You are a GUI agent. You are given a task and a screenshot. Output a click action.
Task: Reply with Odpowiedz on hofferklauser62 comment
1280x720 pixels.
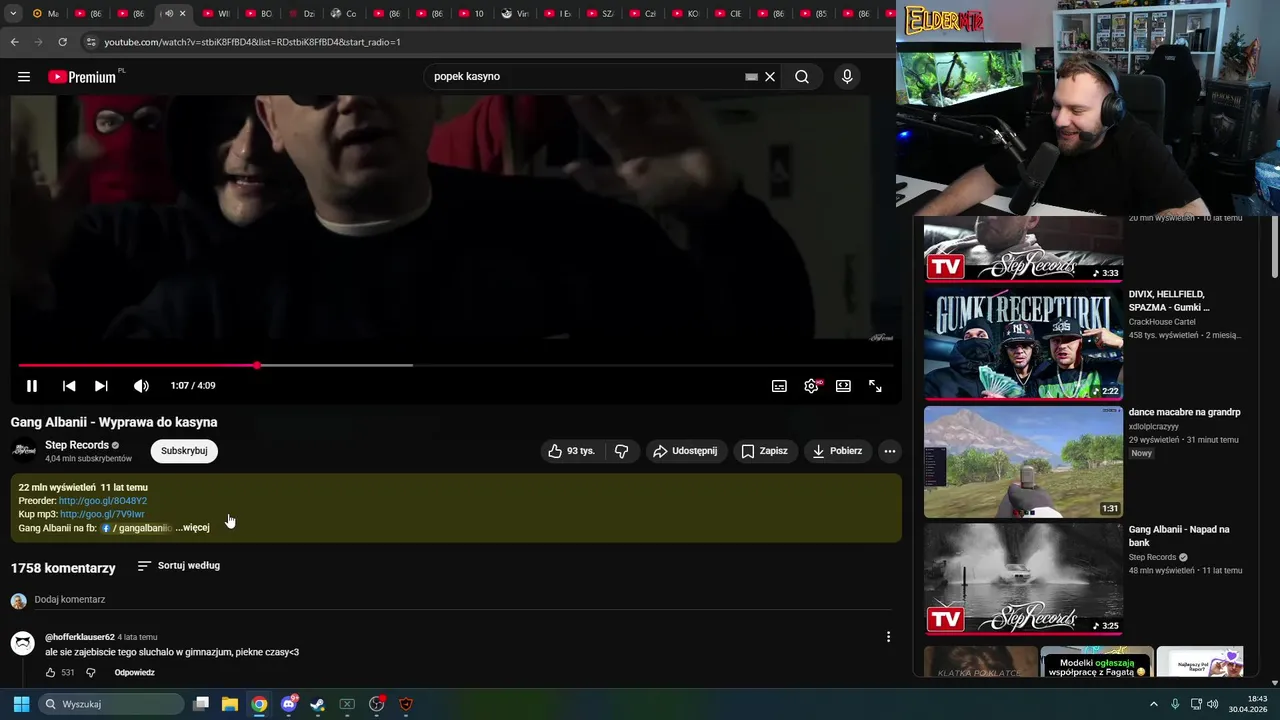pyautogui.click(x=134, y=673)
